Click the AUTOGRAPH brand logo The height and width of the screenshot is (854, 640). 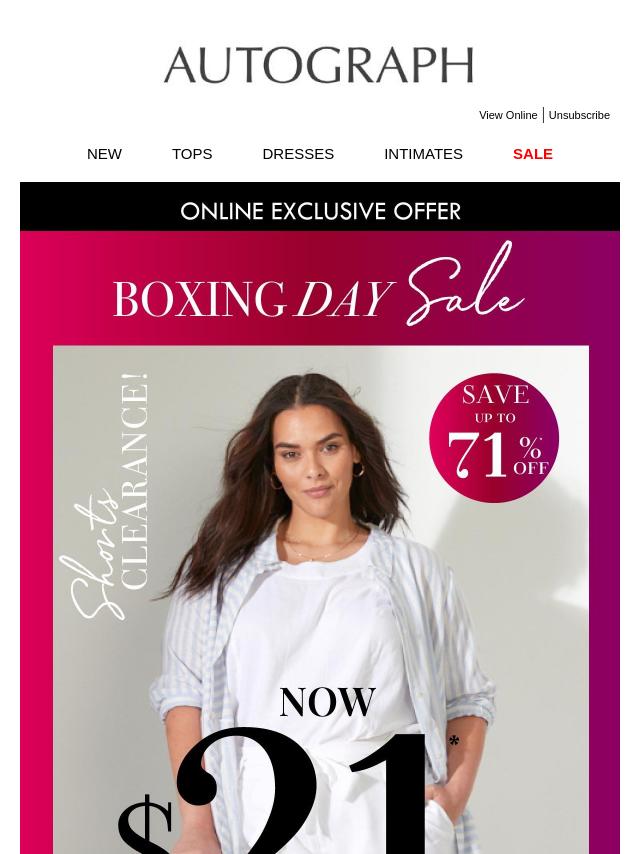click(x=319, y=65)
